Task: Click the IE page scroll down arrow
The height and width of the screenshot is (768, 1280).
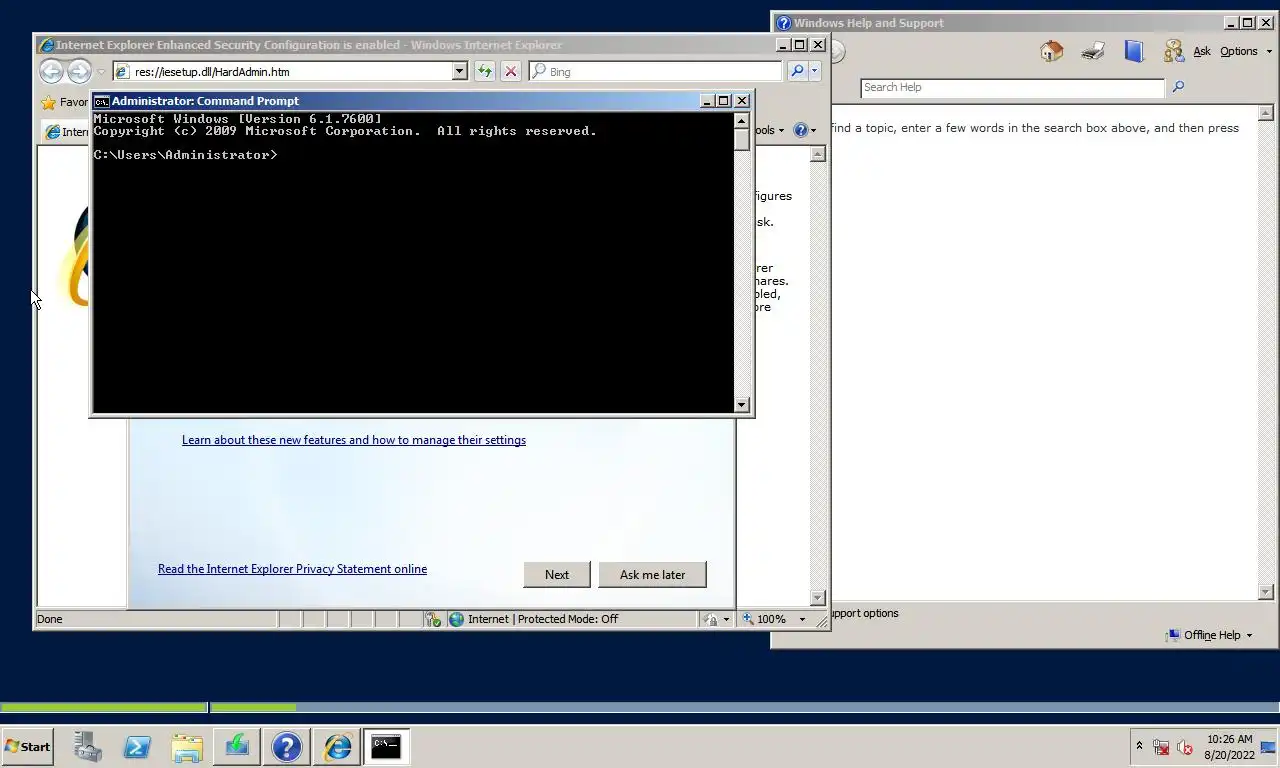Action: pyautogui.click(x=818, y=597)
